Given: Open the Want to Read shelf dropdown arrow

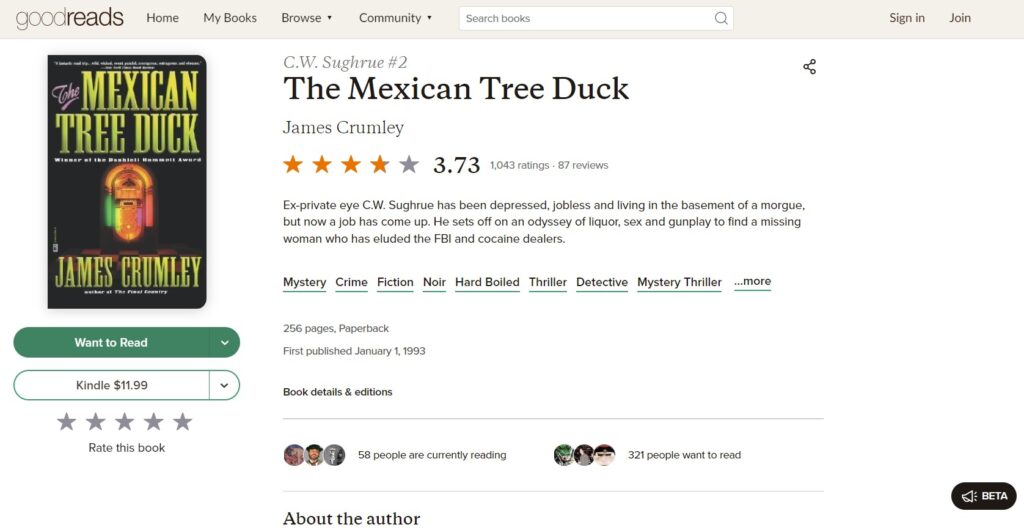Looking at the screenshot, I should coord(224,342).
